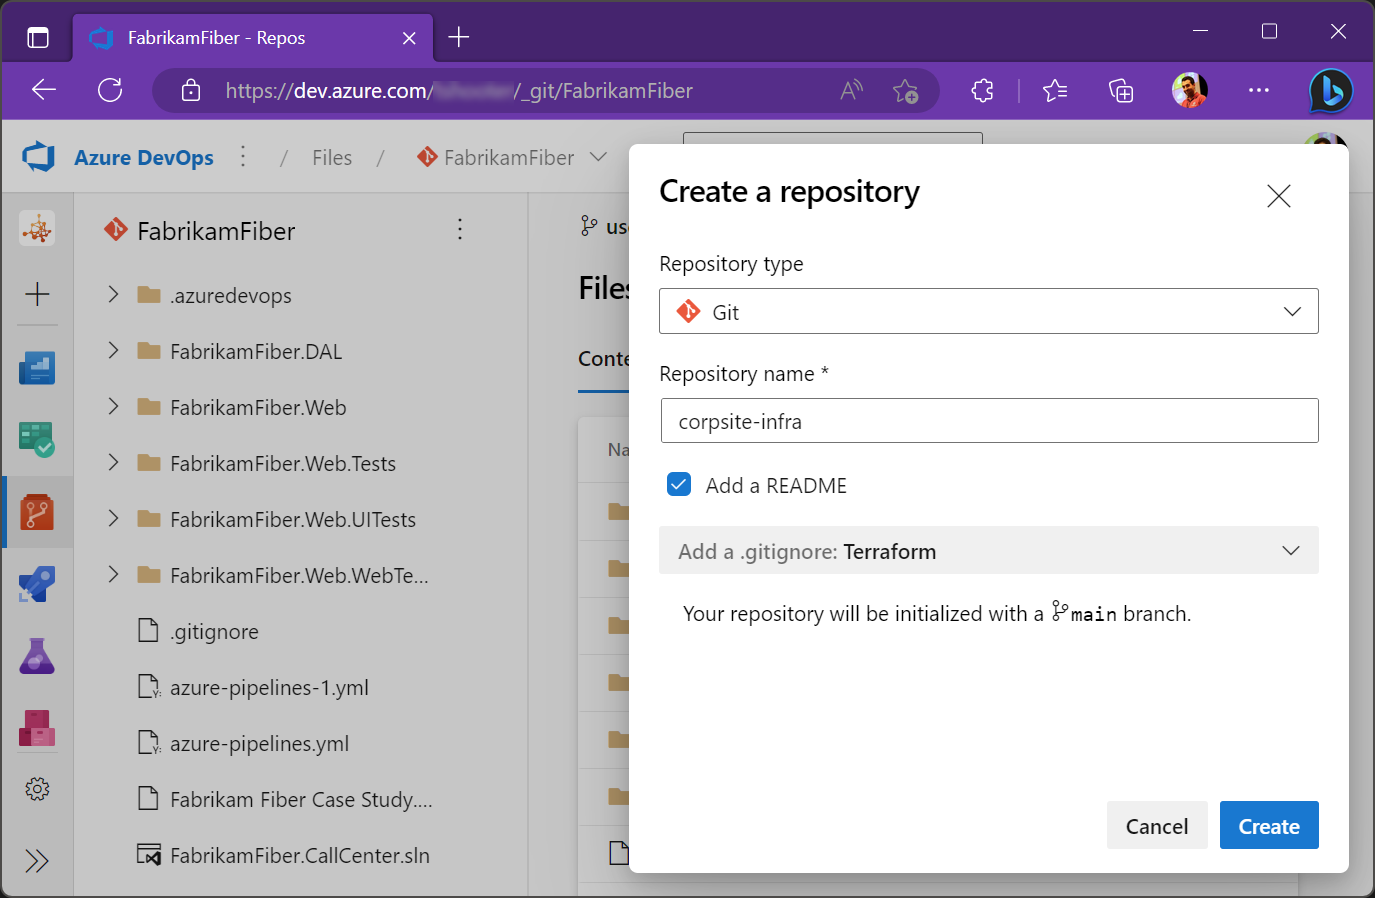Open the FabrikamFiber repo more options menu
The image size is (1375, 898).
[460, 229]
